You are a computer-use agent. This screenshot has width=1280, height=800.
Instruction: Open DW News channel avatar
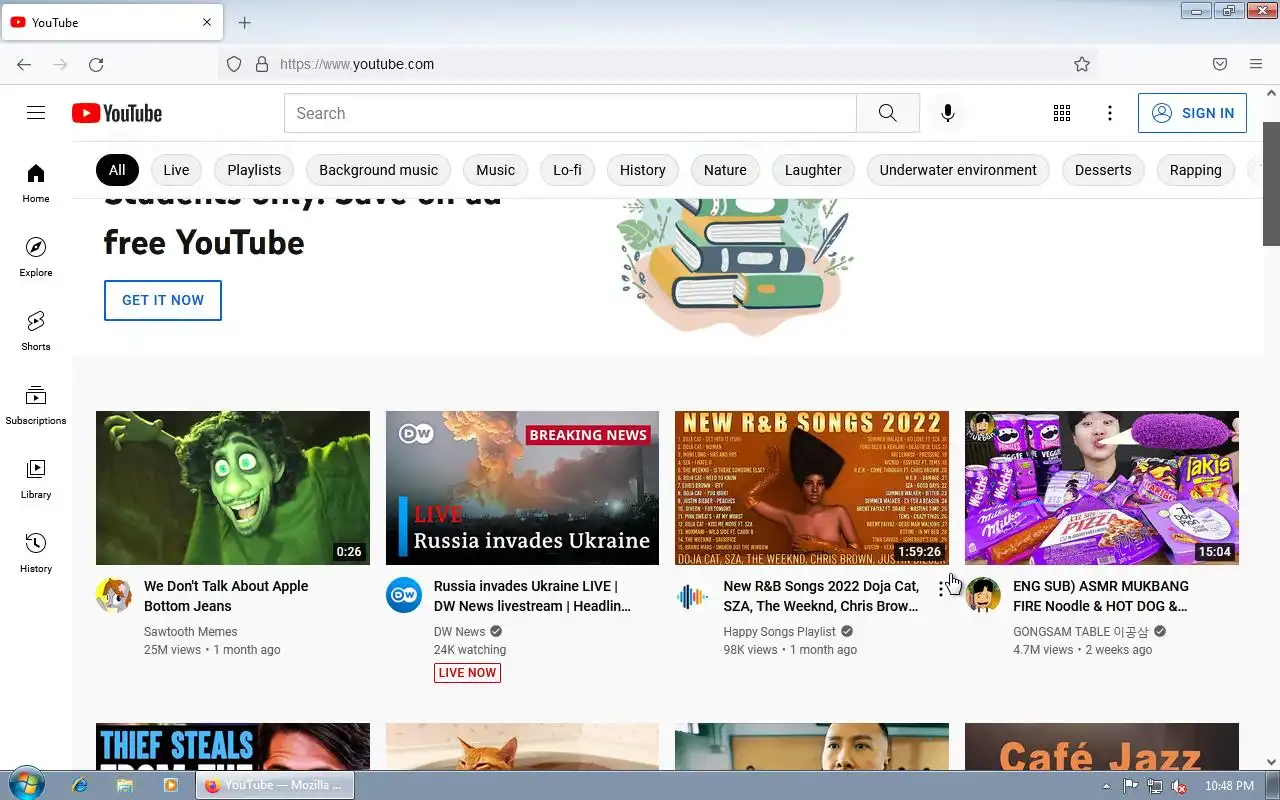point(404,595)
